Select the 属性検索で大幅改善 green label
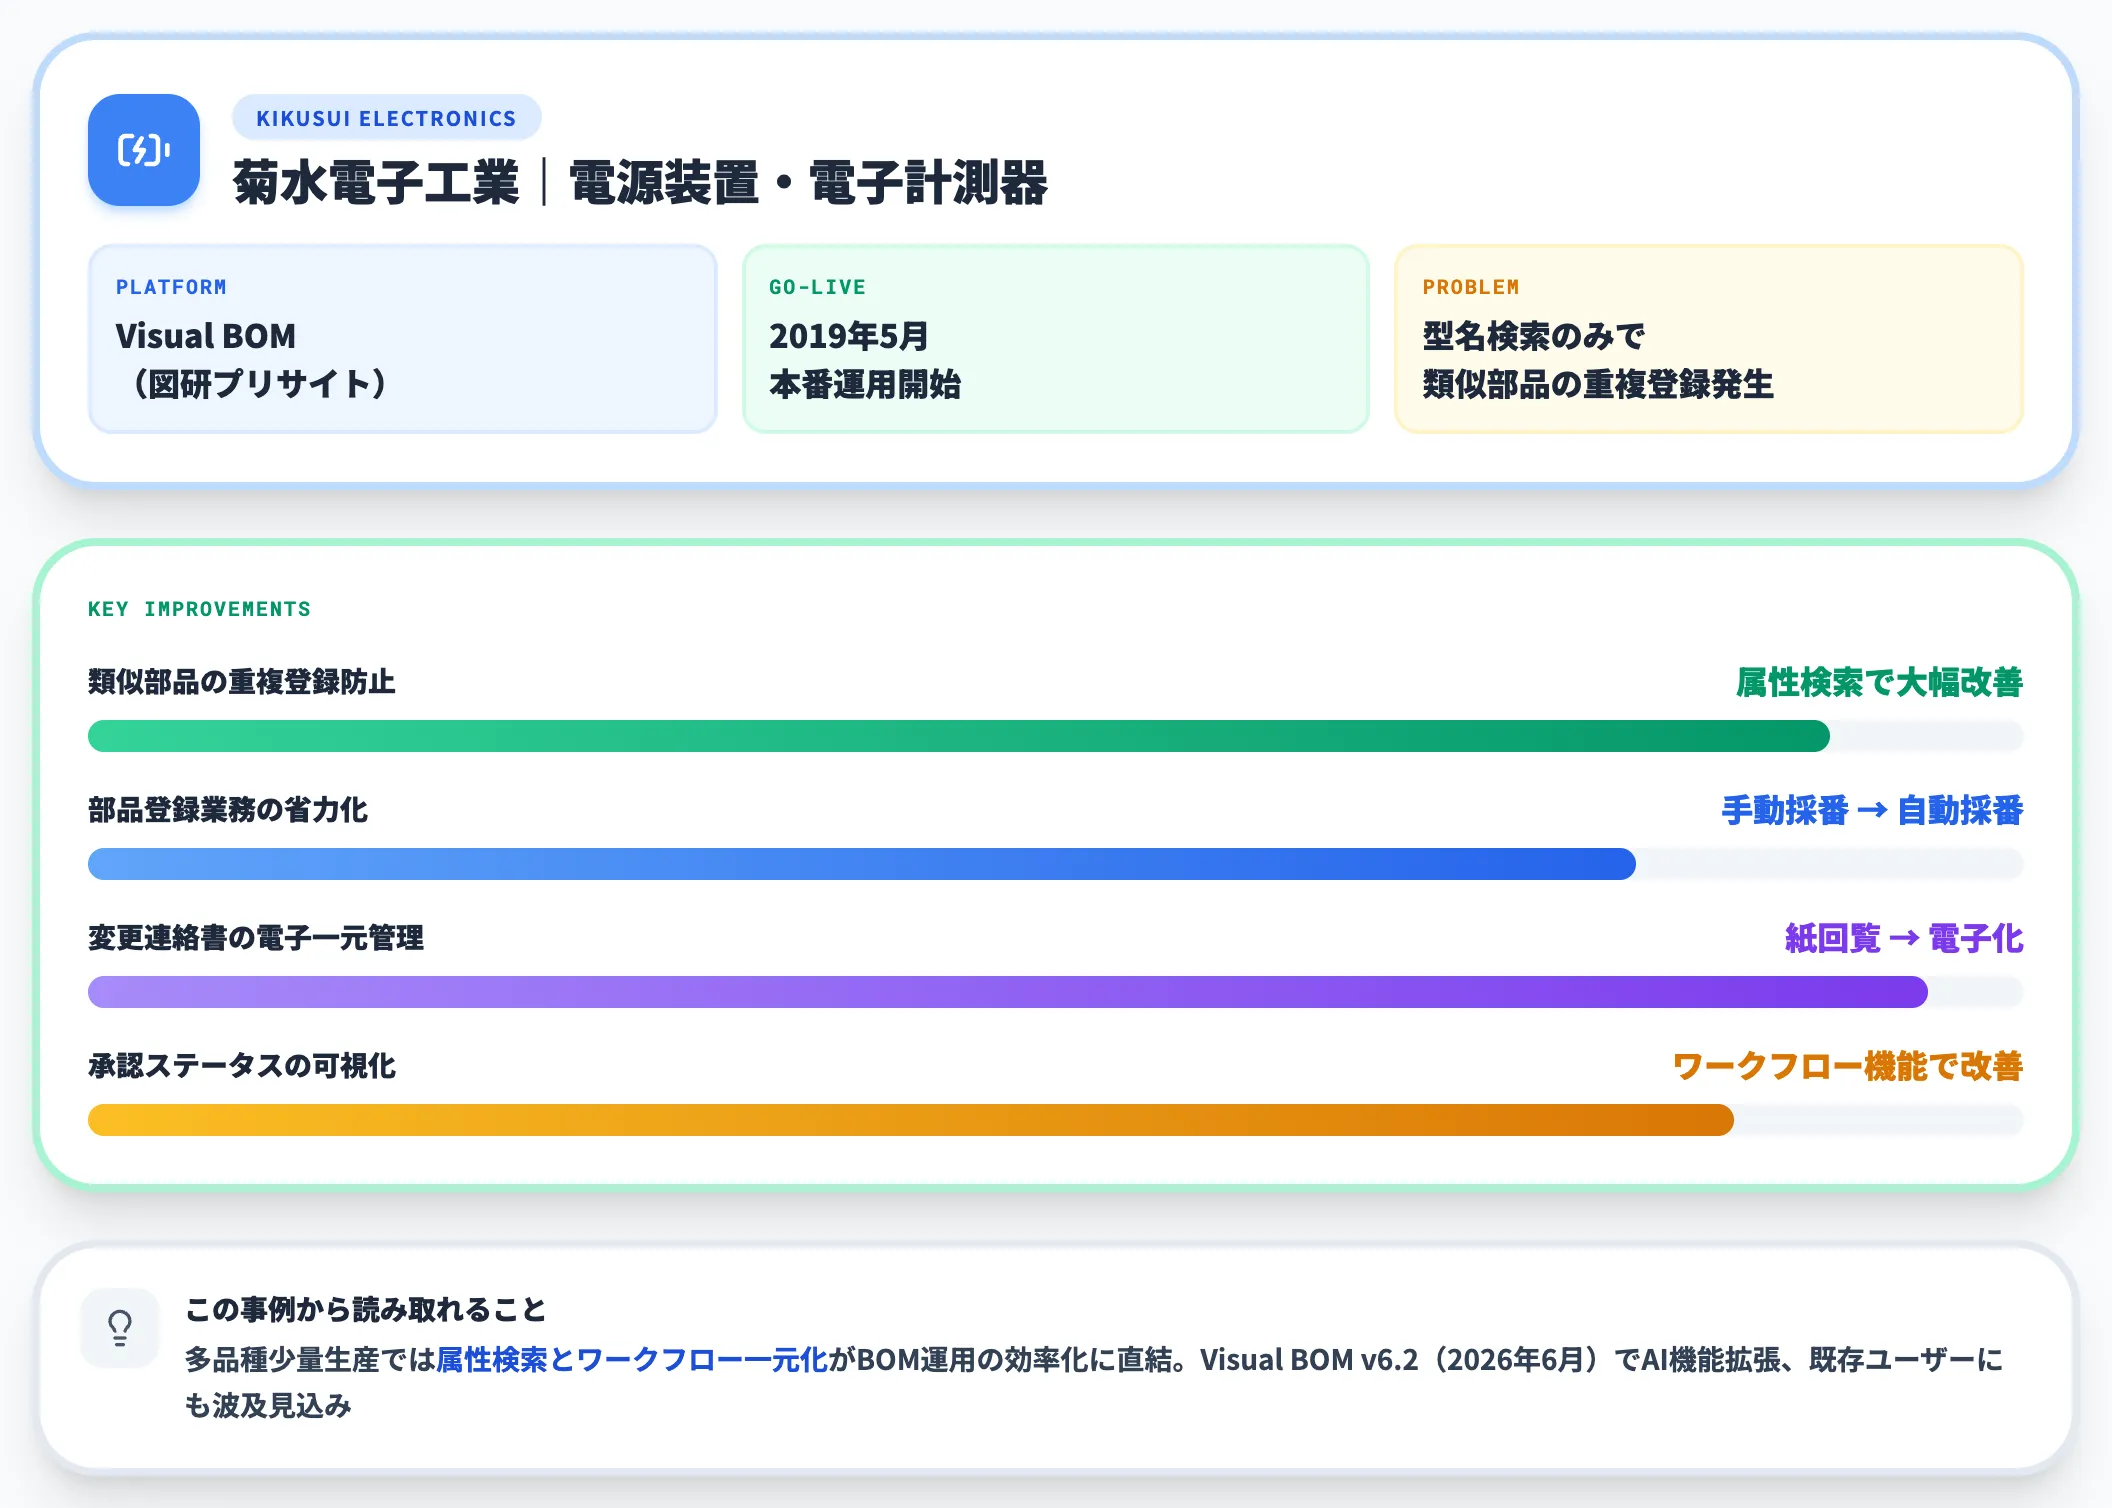 [1880, 682]
